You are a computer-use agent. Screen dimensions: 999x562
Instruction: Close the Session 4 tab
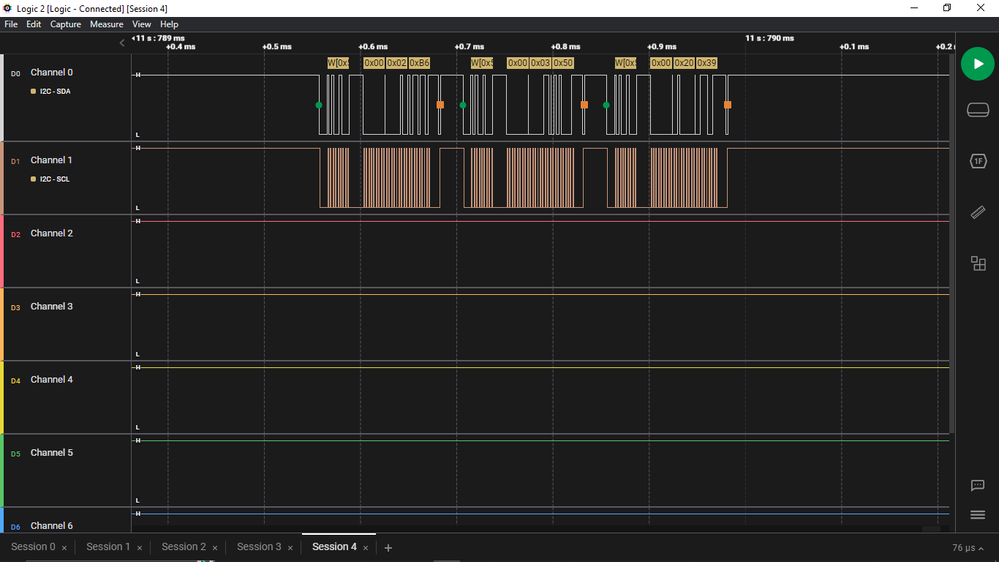coord(365,548)
